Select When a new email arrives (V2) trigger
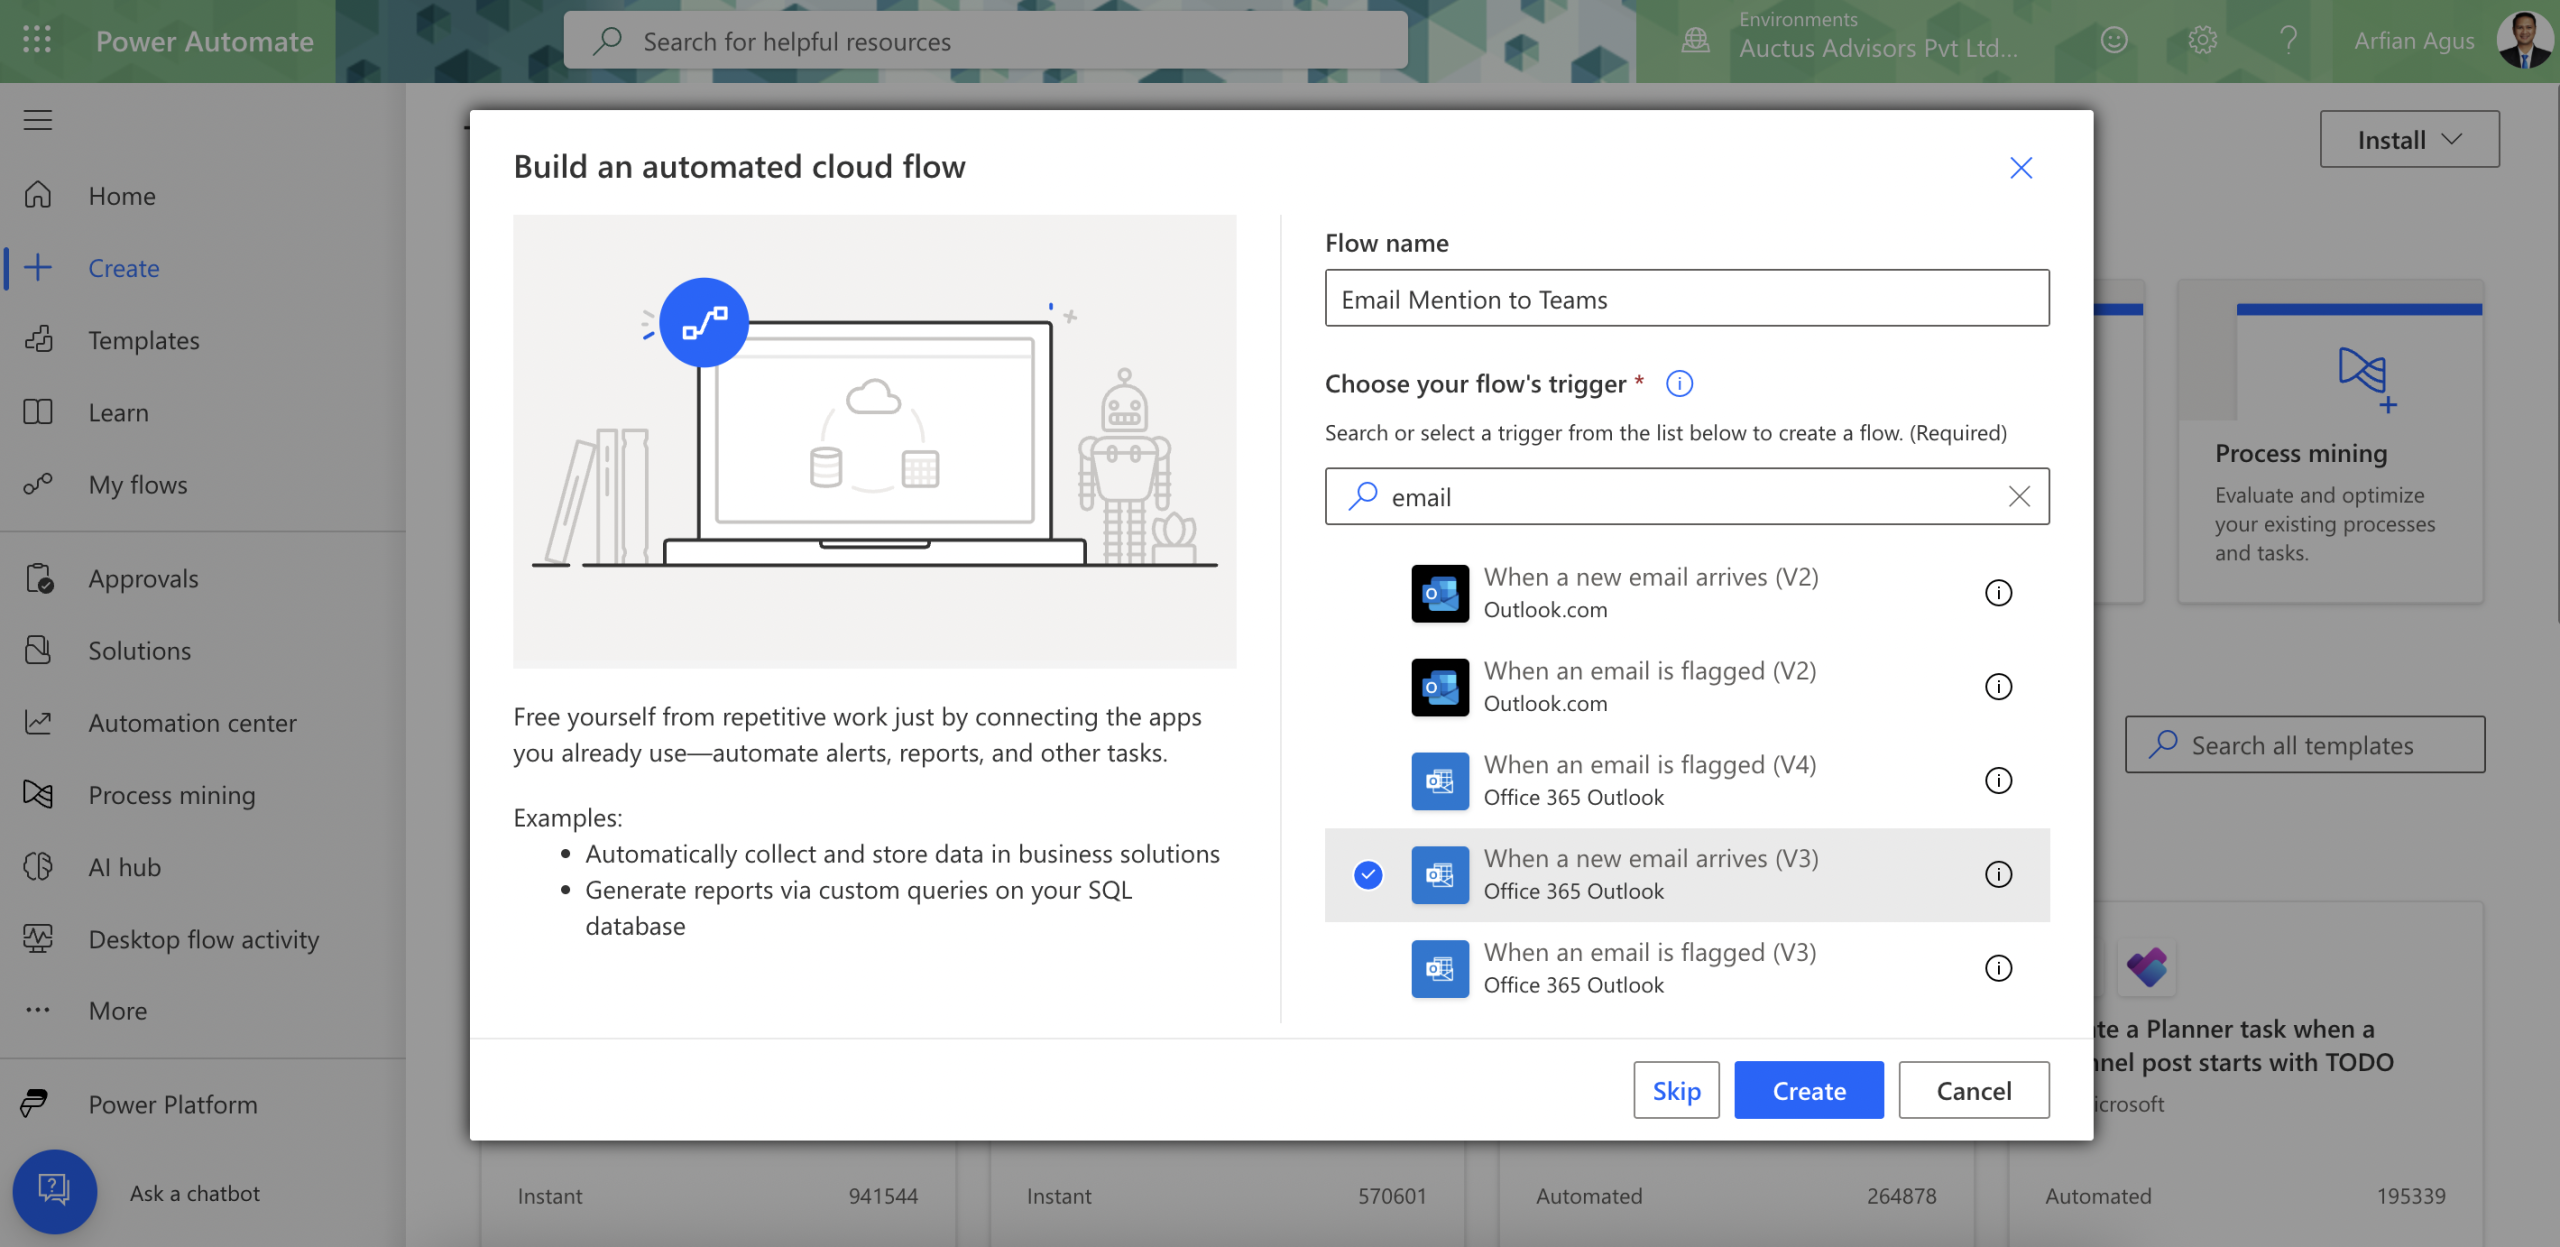The height and width of the screenshot is (1247, 2560). click(x=1687, y=593)
